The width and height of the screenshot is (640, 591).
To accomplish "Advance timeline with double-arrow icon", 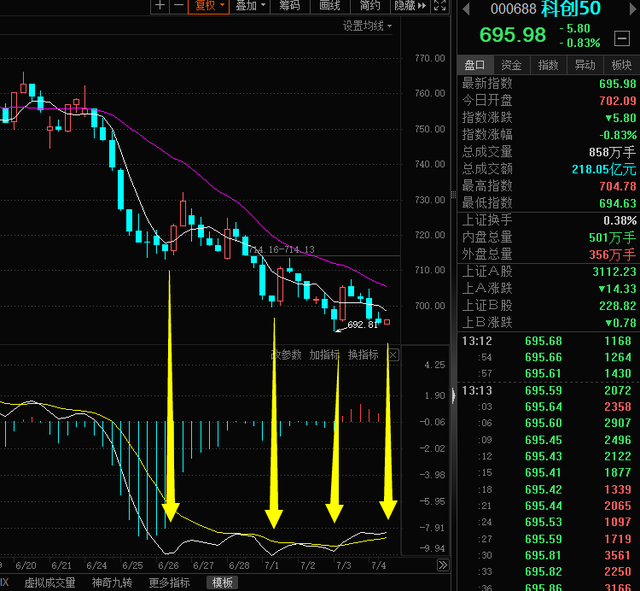I will click(442, 565).
